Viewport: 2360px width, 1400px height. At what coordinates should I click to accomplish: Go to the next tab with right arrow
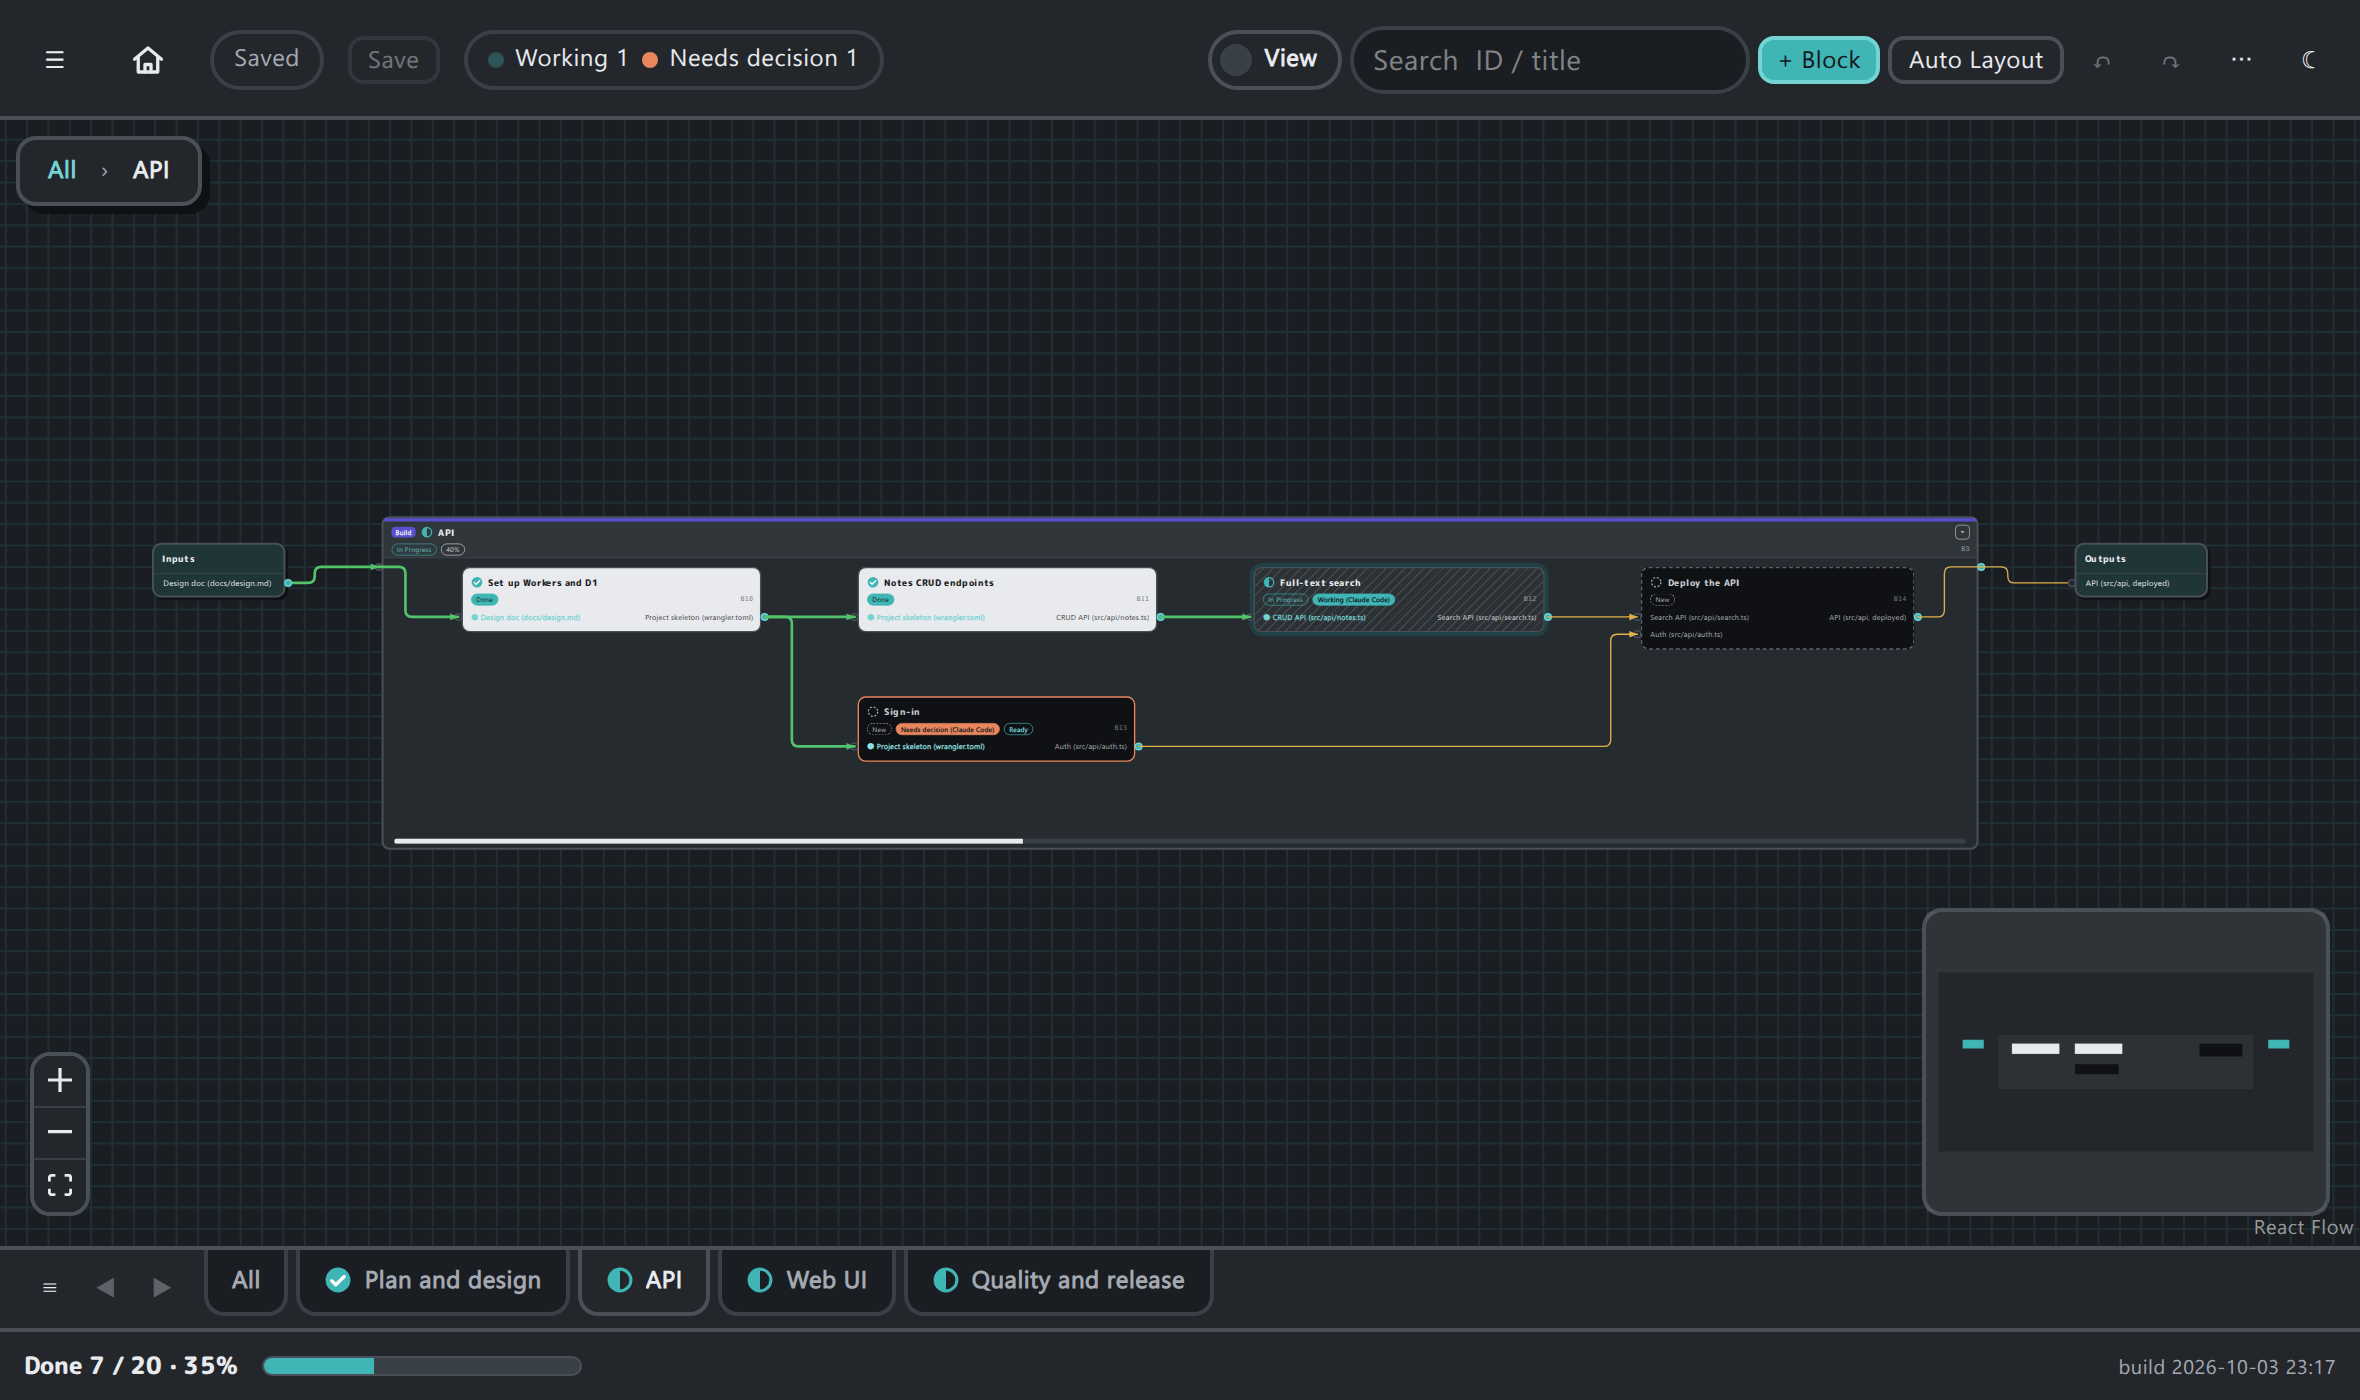(161, 1287)
